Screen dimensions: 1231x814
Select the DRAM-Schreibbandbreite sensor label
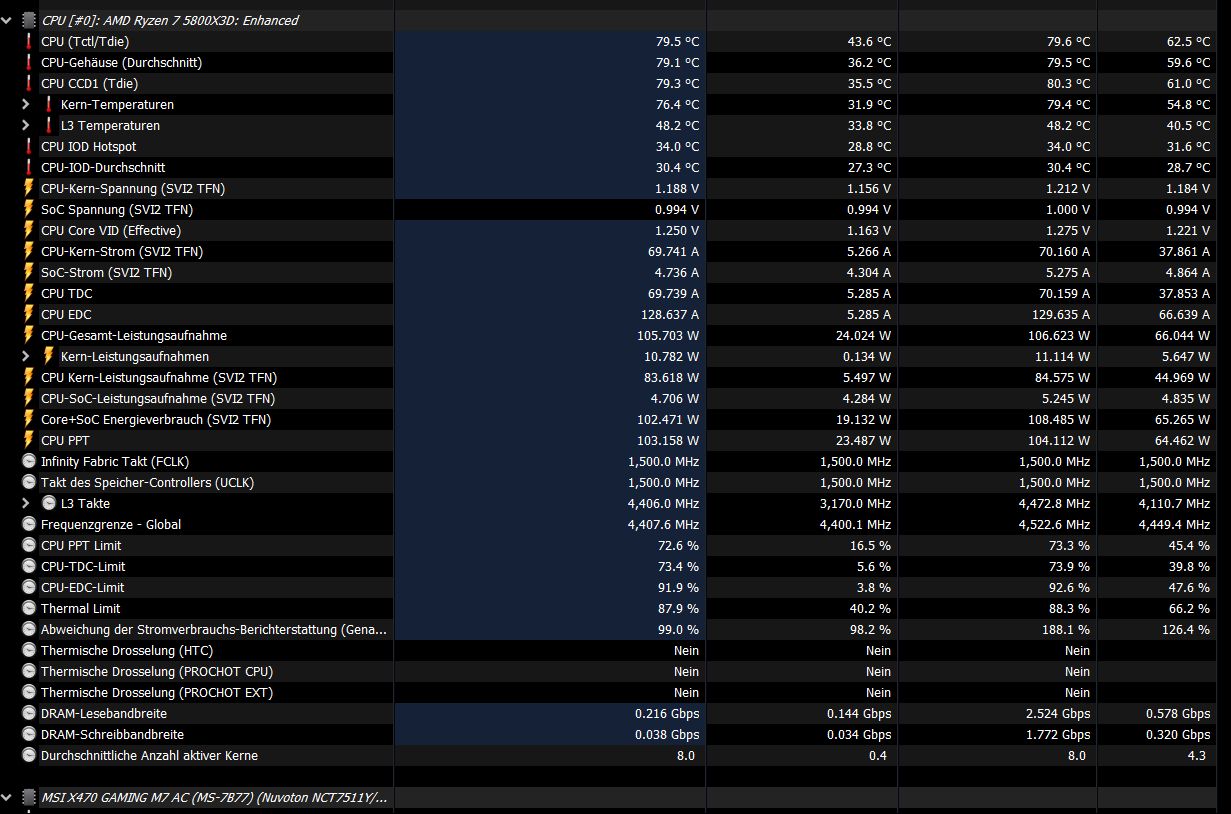tap(112, 734)
